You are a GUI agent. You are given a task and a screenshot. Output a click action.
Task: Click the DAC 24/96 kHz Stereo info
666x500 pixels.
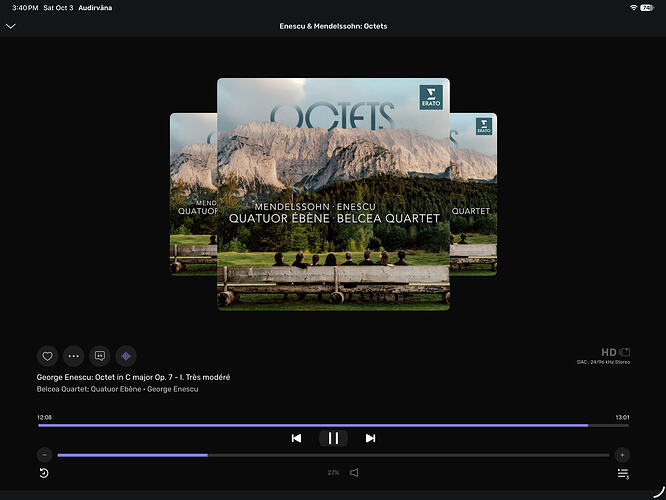(x=603, y=362)
